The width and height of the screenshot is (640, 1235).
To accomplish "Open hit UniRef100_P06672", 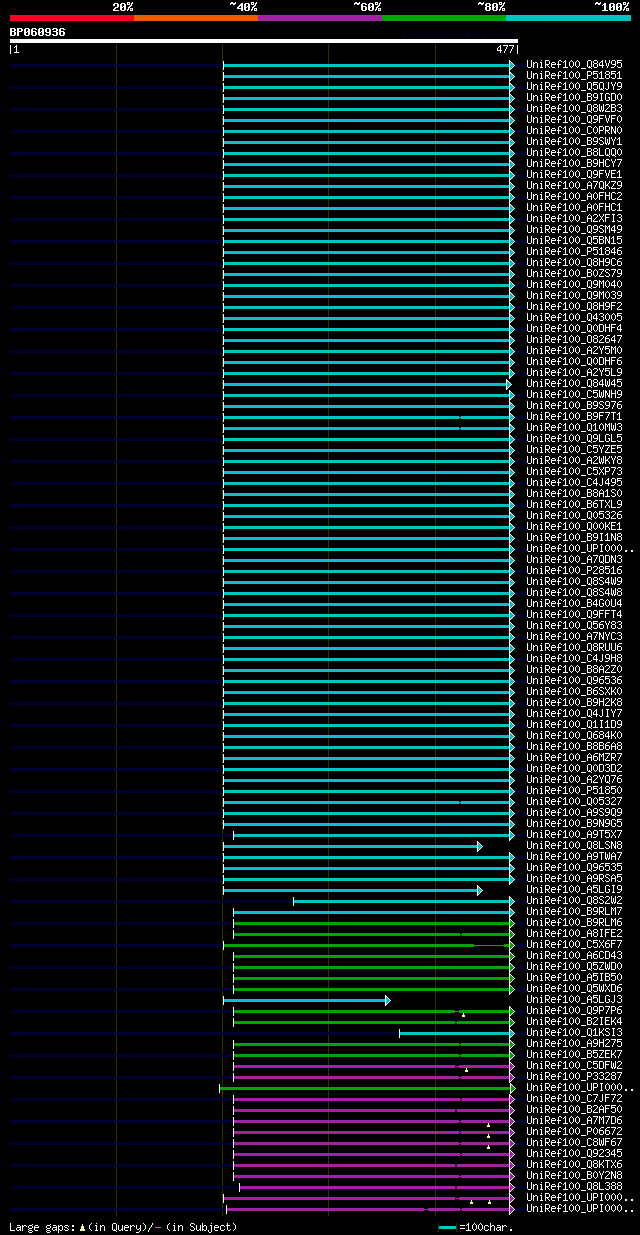I will pyautogui.click(x=574, y=1131).
